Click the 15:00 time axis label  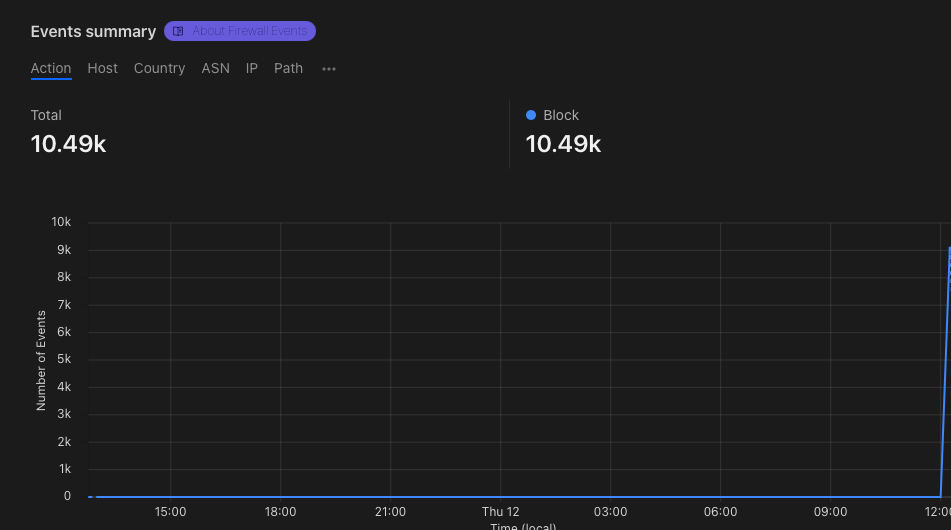click(170, 511)
